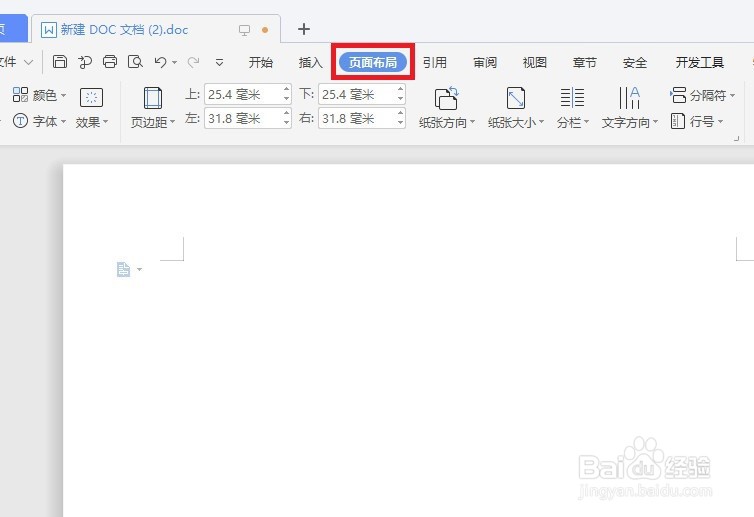Open the 字体 theme fonts dropdown
Screen dimensions: 754x517
click(x=39, y=121)
